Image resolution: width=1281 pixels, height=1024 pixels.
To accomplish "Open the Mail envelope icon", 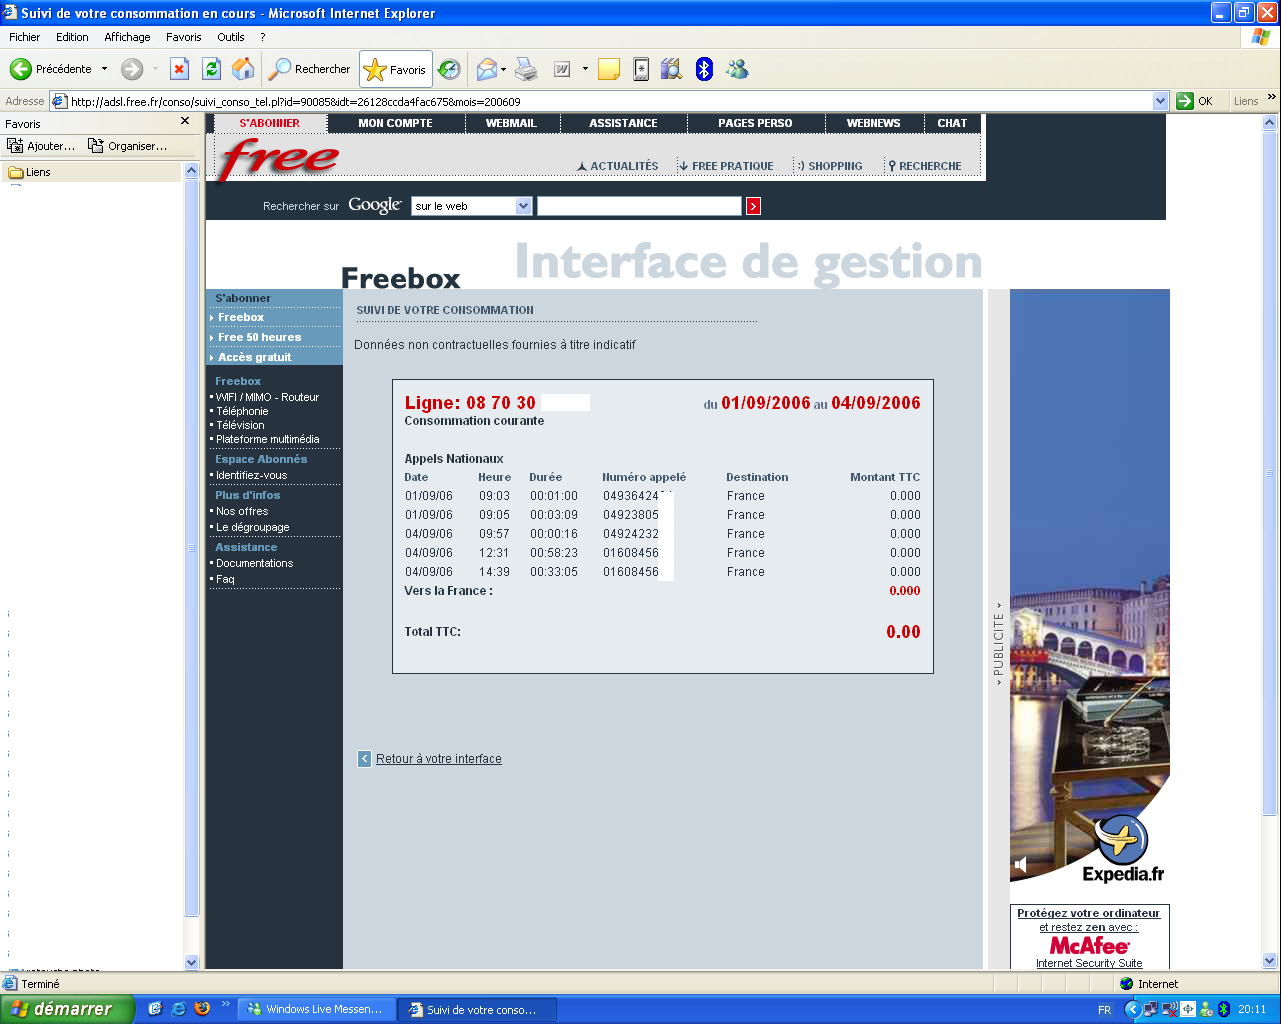I will (x=487, y=69).
